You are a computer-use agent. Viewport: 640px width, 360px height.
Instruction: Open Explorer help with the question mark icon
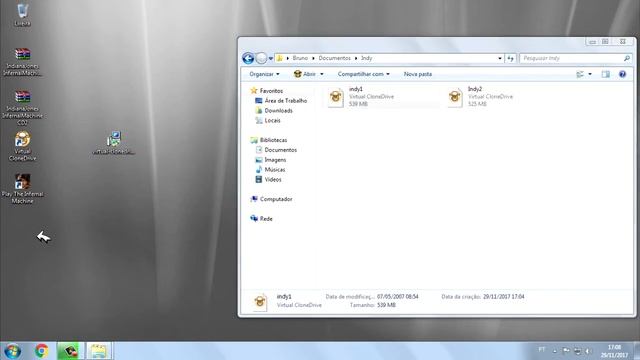coord(622,74)
